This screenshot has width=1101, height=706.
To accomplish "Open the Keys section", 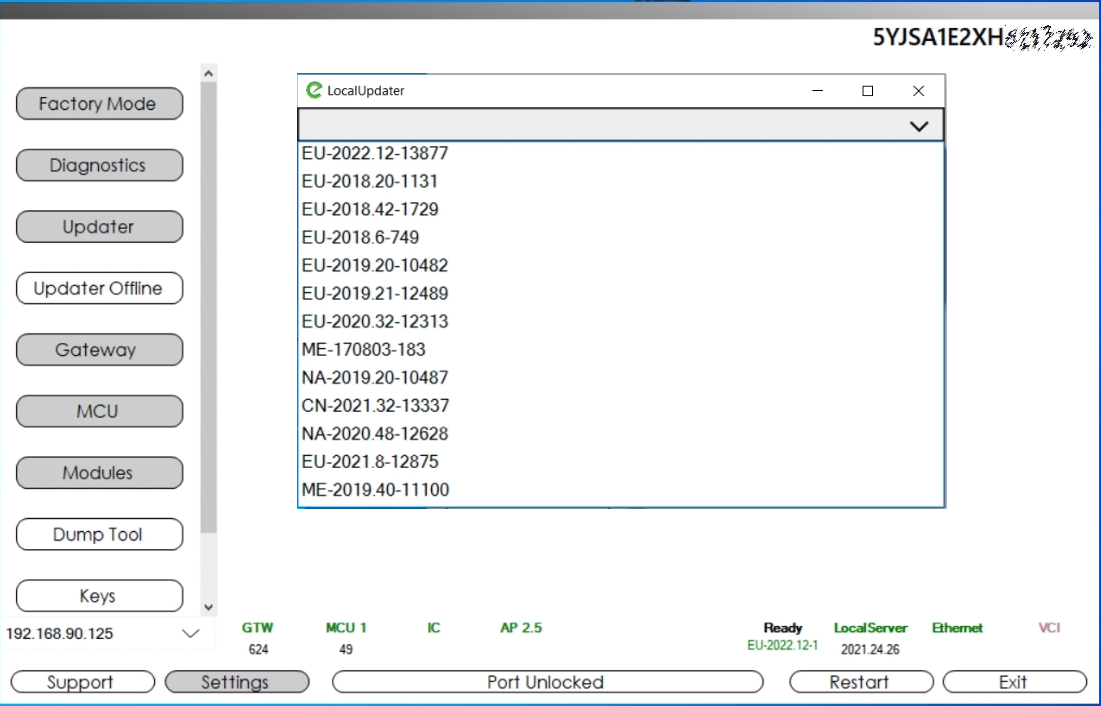I will (99, 596).
